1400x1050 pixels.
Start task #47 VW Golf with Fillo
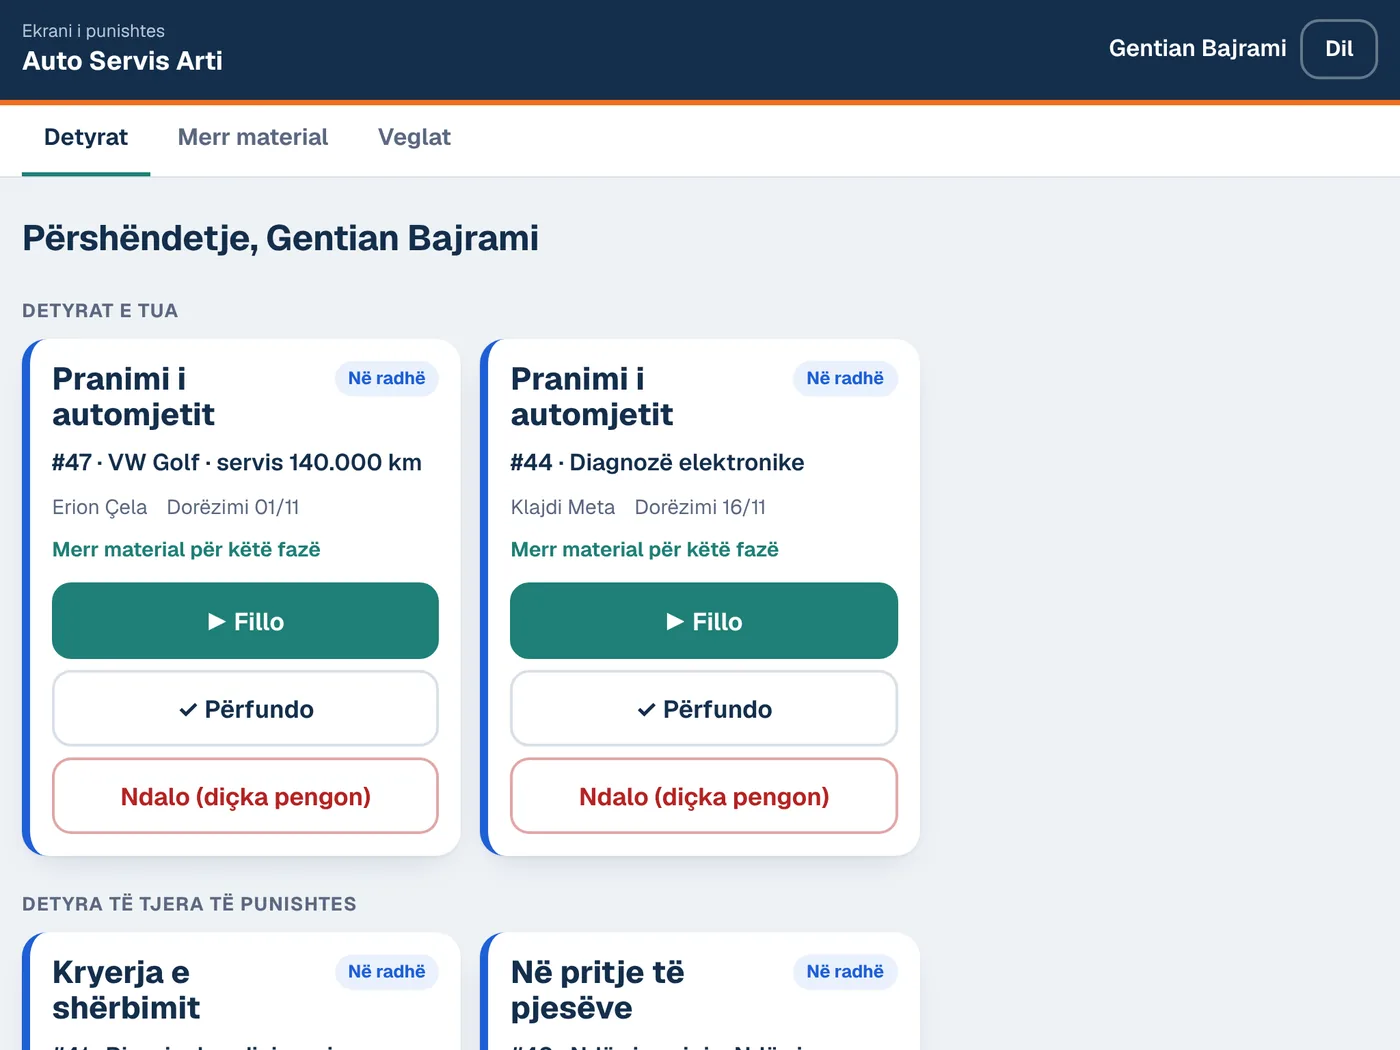coord(245,621)
